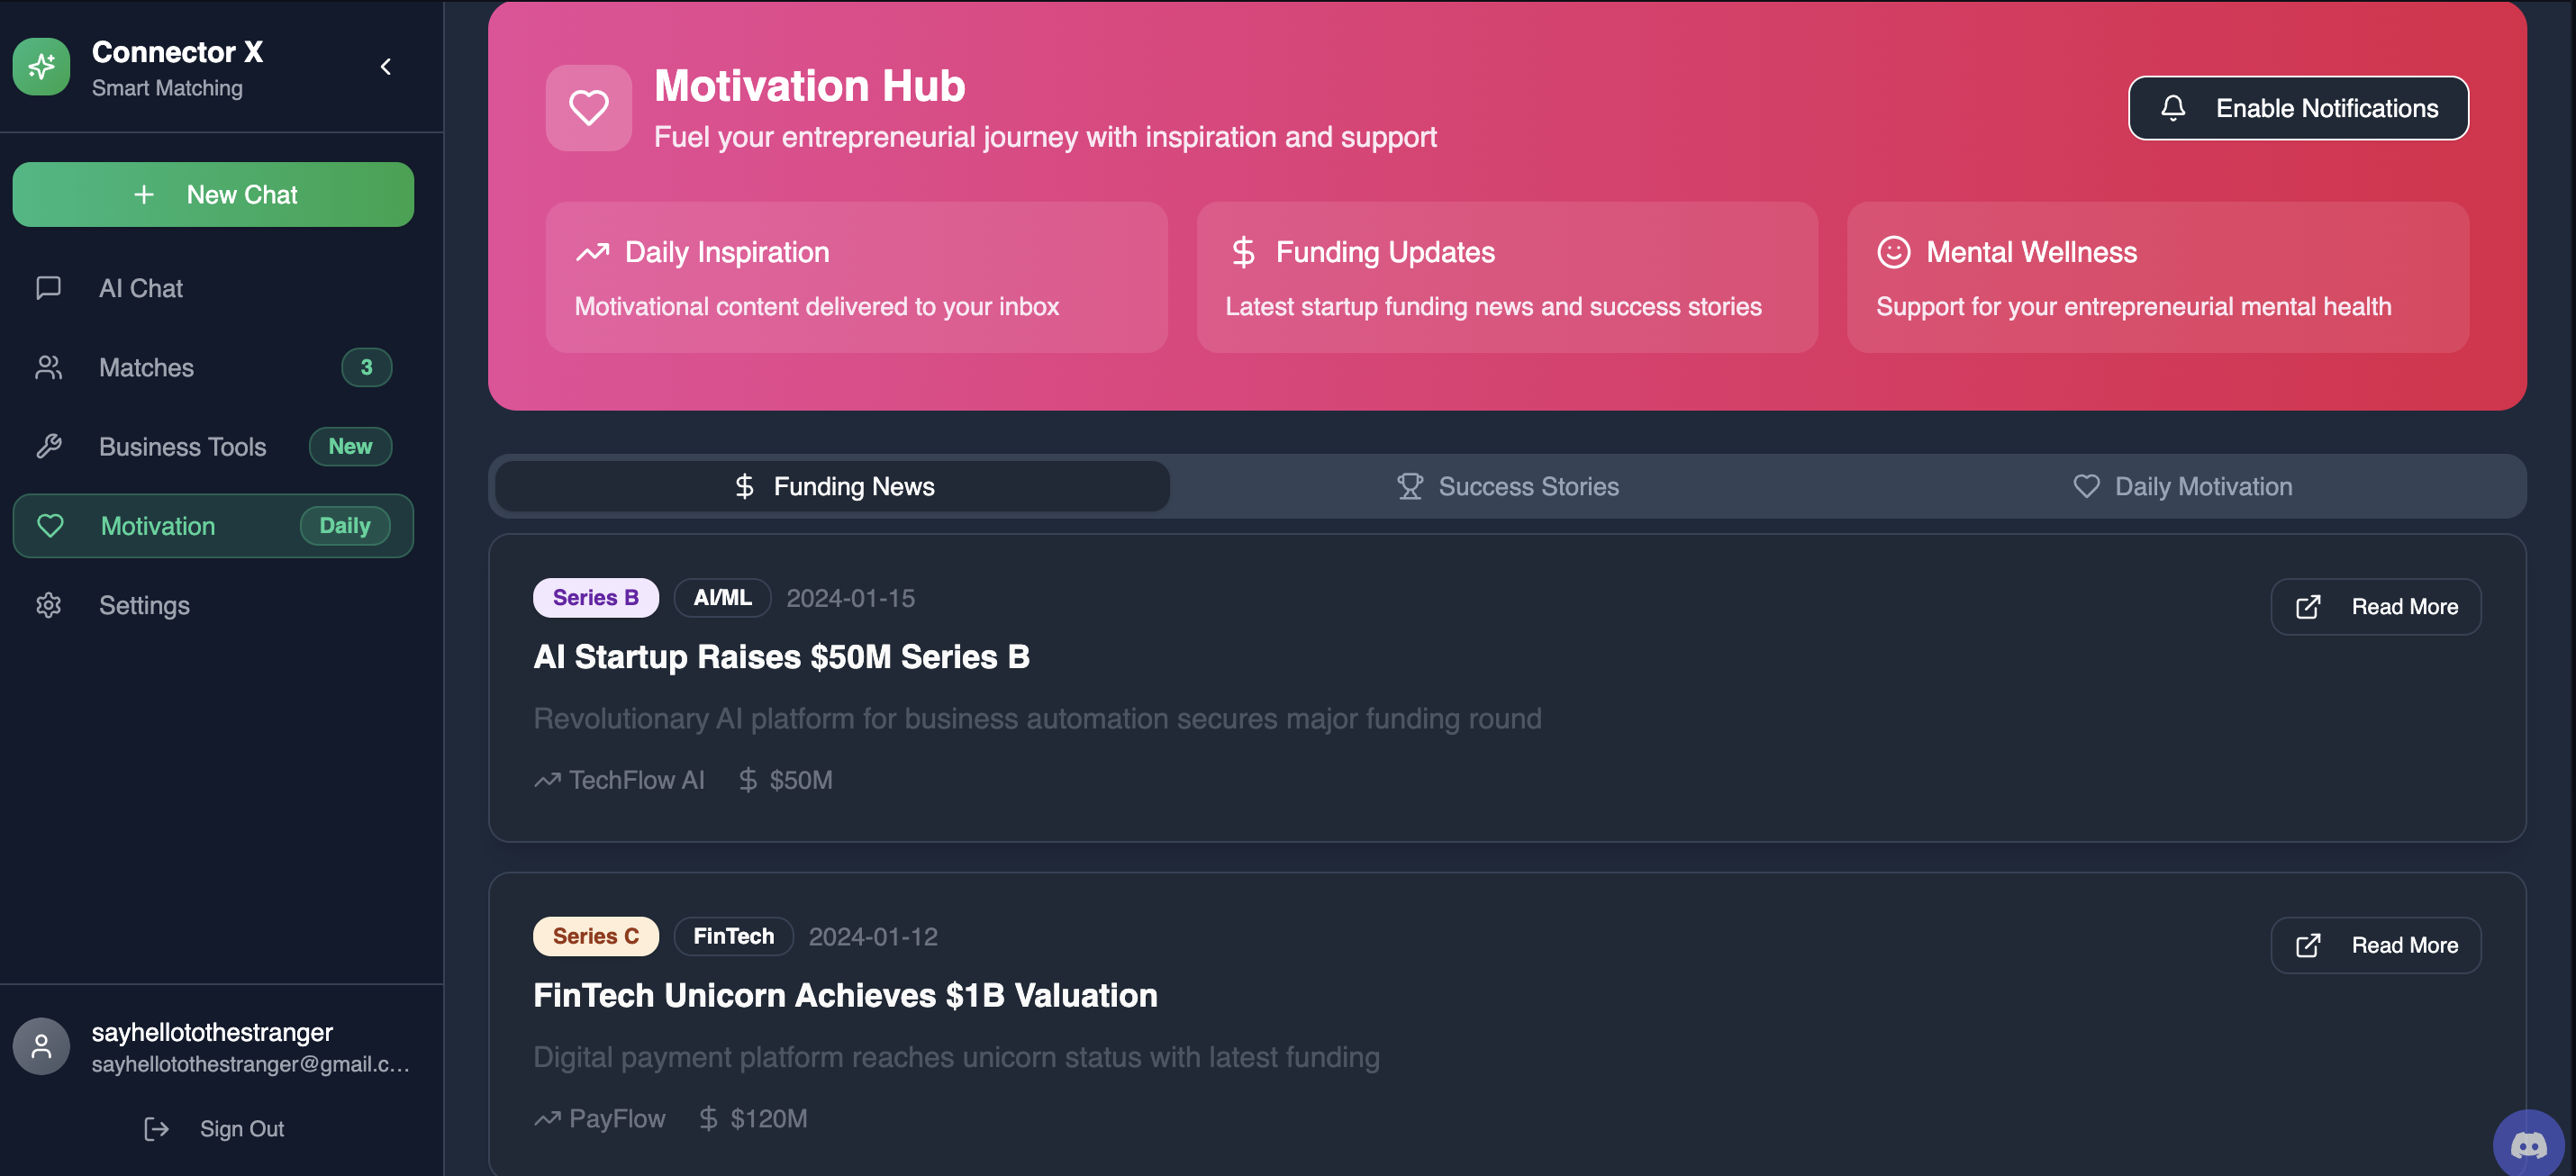Click the Settings gear icon
Viewport: 2576px width, 1176px height.
pos(48,605)
